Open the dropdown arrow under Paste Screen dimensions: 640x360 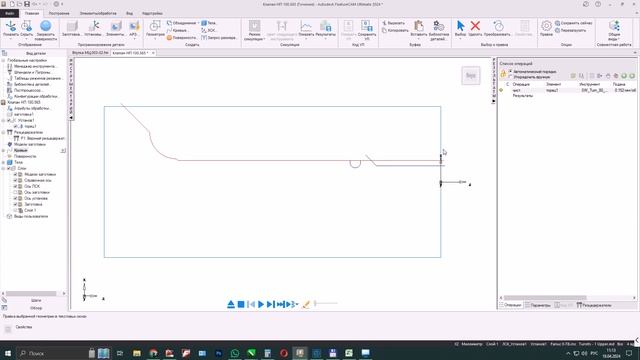click(418, 39)
